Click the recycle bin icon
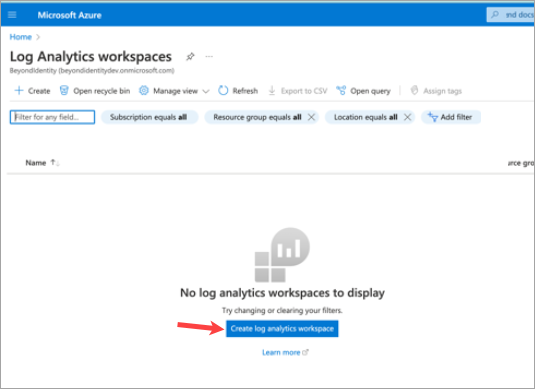 click(x=64, y=90)
